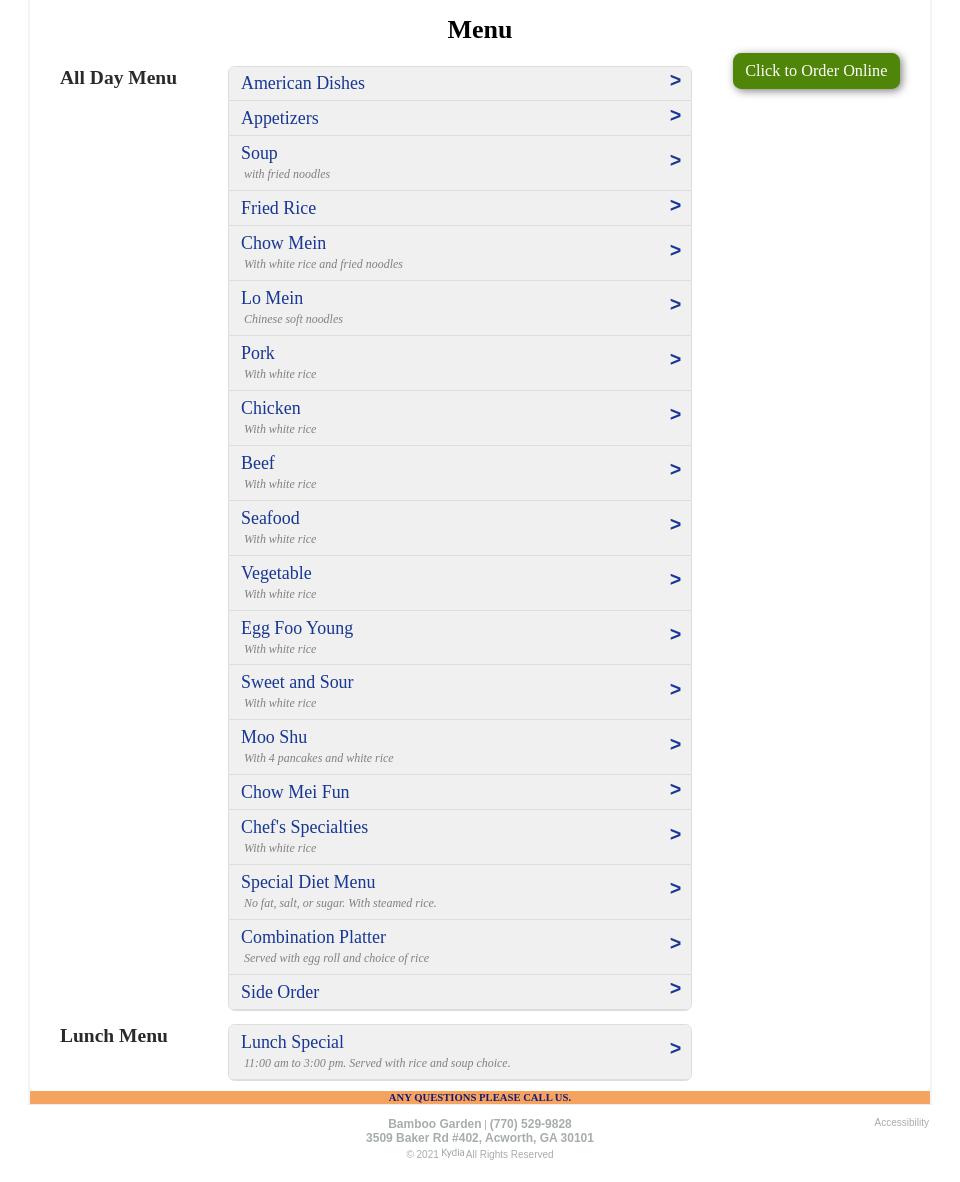Viewport: 960px width, 1182px height.
Task: Expand the Beef section arrow
Action: click(675, 470)
